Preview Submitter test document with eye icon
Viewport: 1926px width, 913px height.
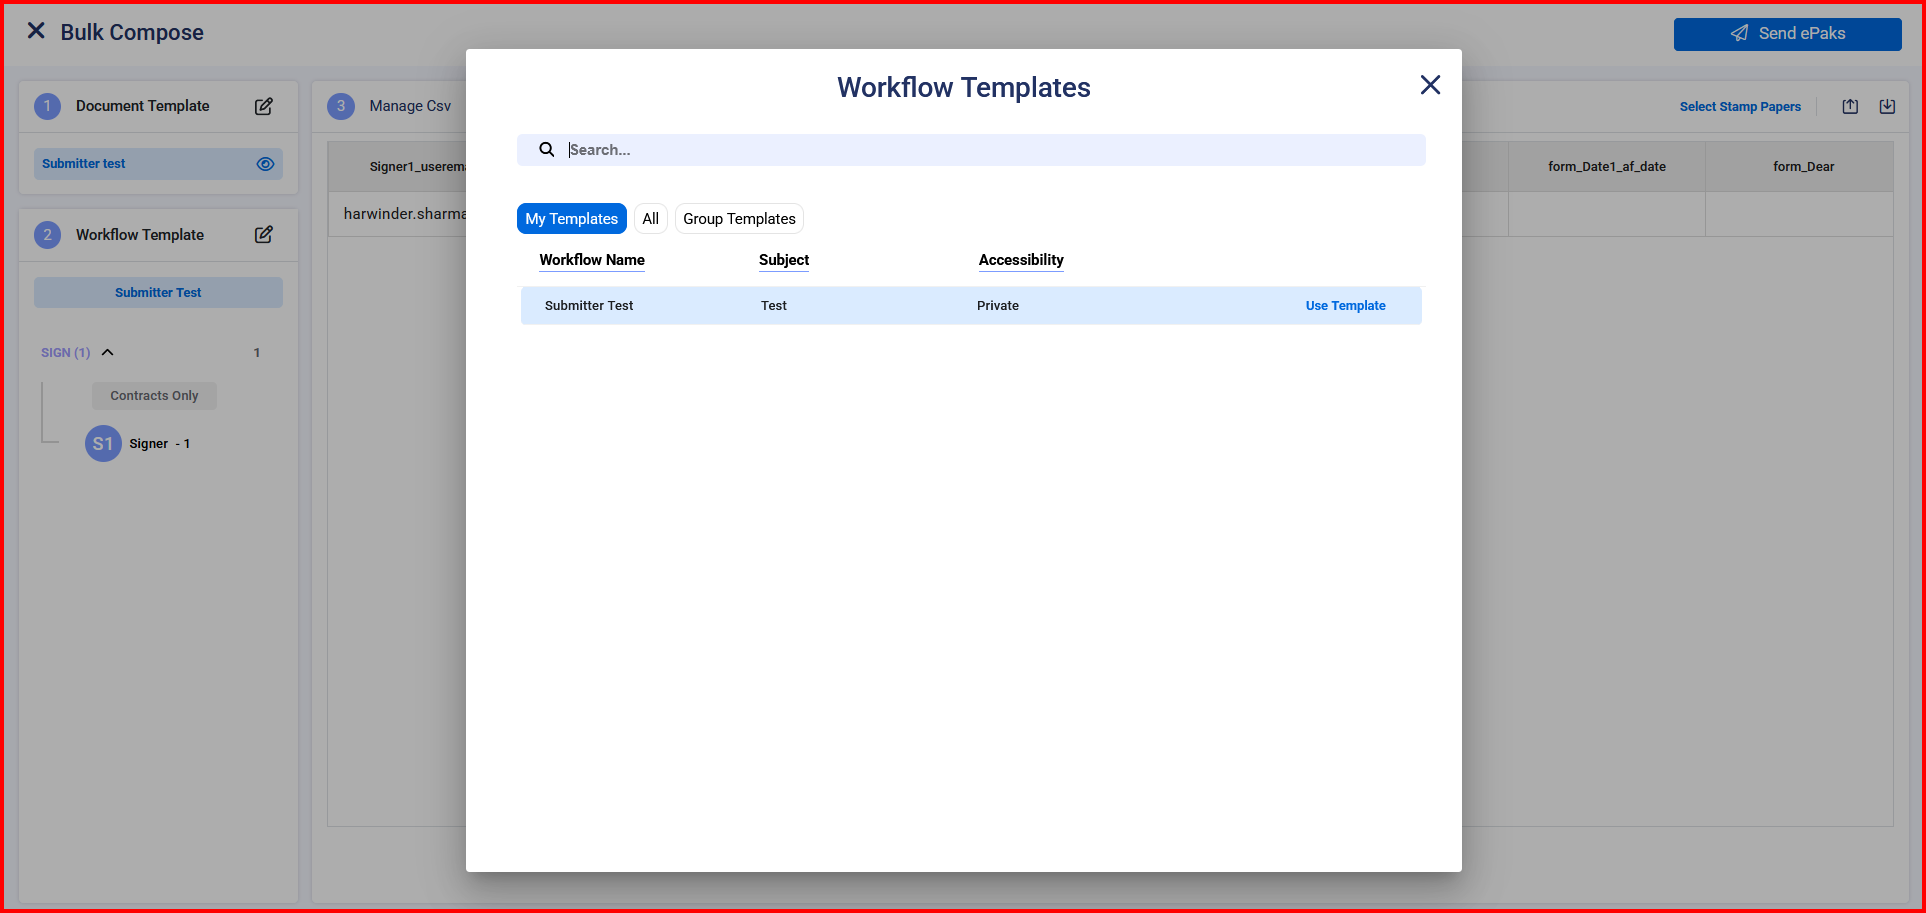pyautogui.click(x=265, y=164)
